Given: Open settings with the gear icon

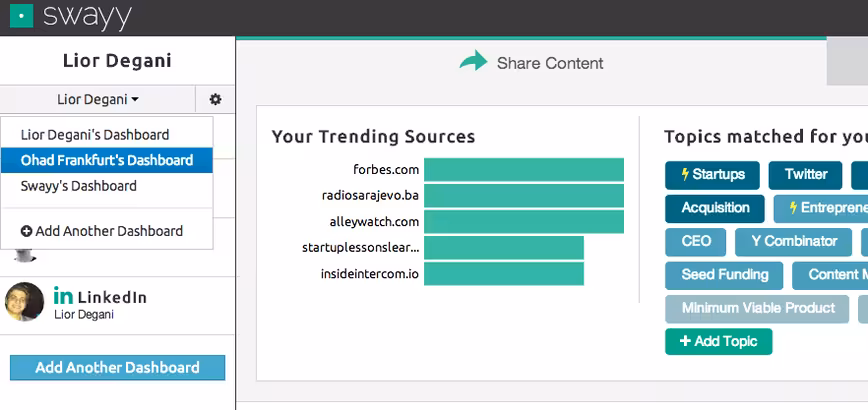Looking at the screenshot, I should coord(215,100).
